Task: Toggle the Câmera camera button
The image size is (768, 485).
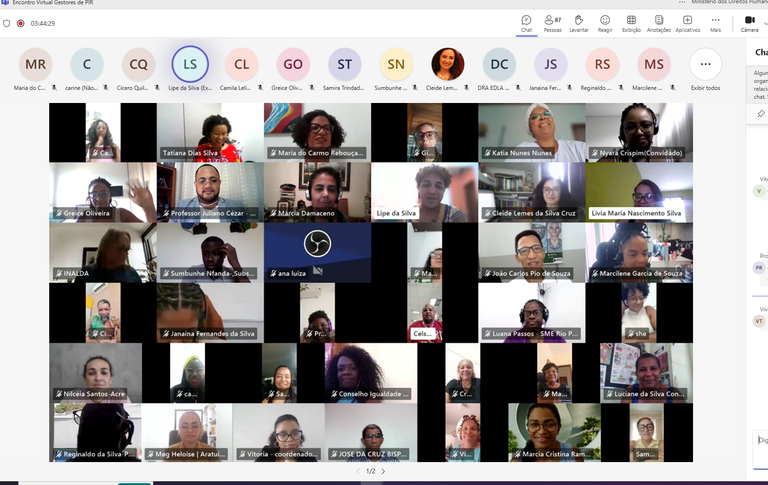Action: [x=749, y=23]
